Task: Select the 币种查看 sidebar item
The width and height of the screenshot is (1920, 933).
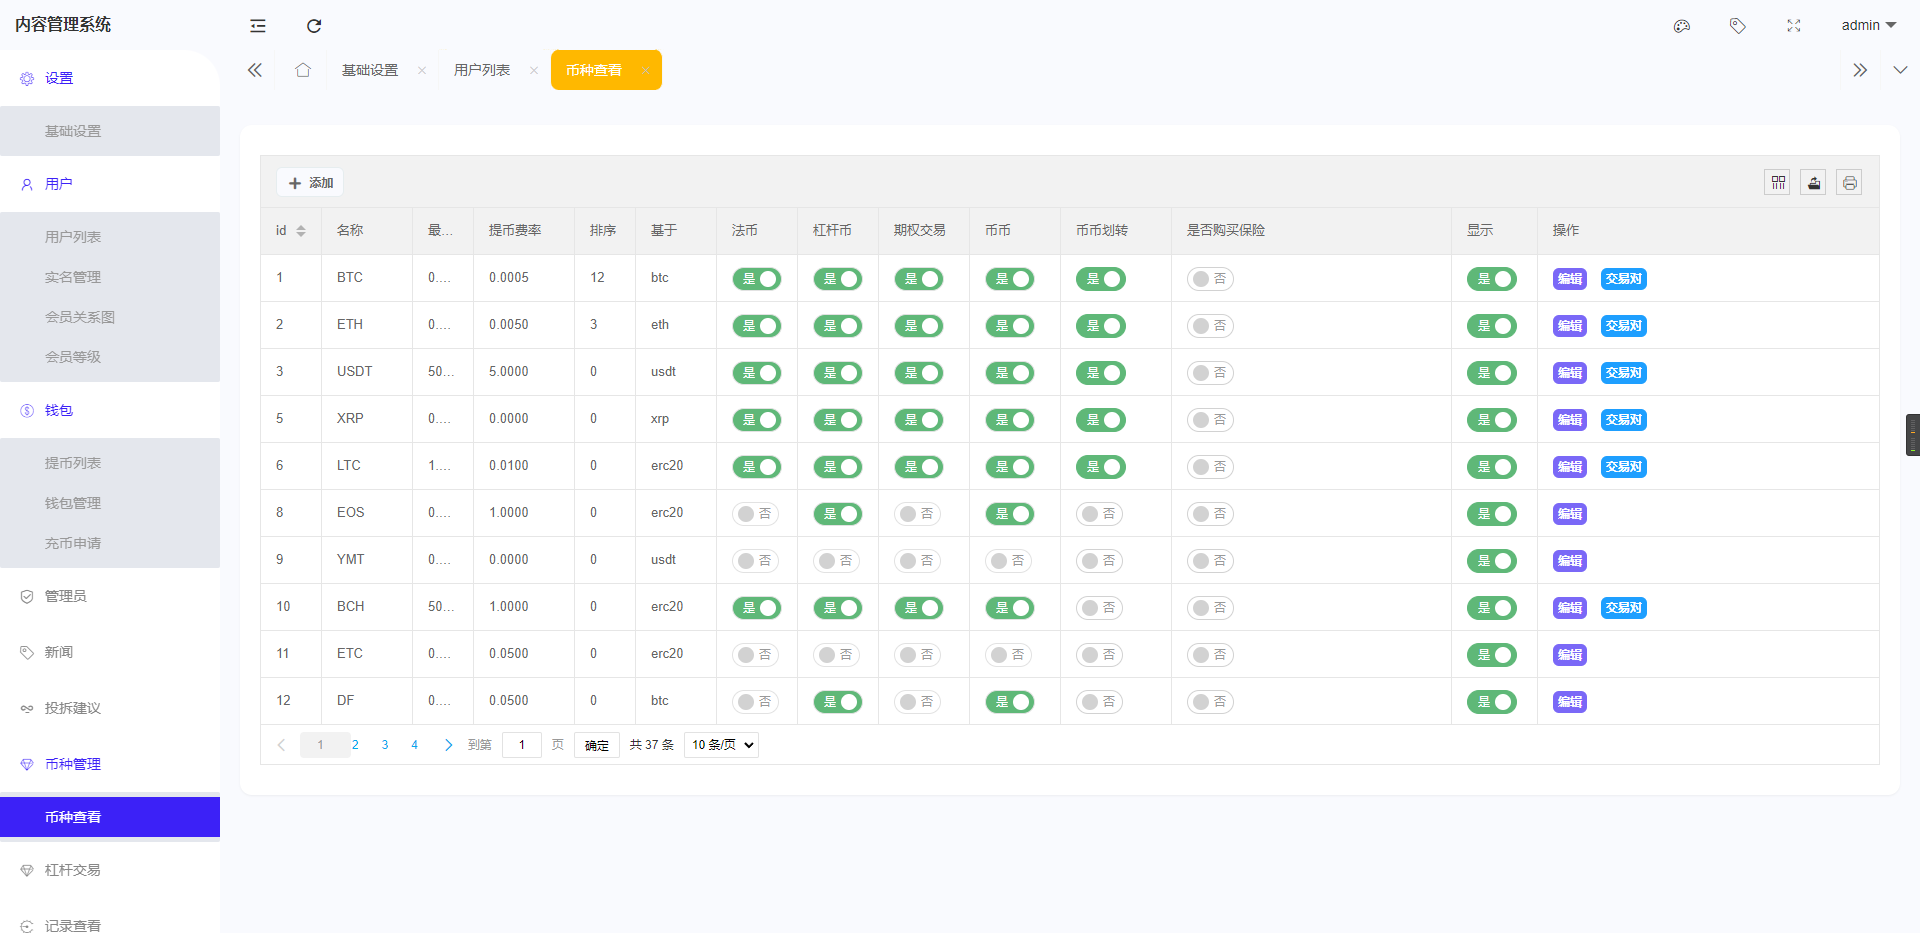Action: tap(110, 817)
